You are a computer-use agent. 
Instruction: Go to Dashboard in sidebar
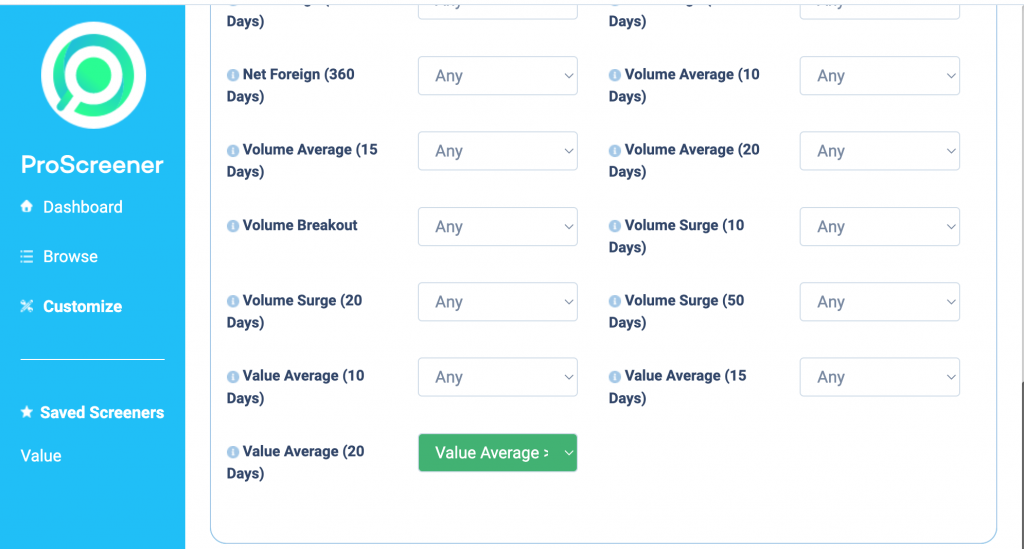click(x=82, y=207)
